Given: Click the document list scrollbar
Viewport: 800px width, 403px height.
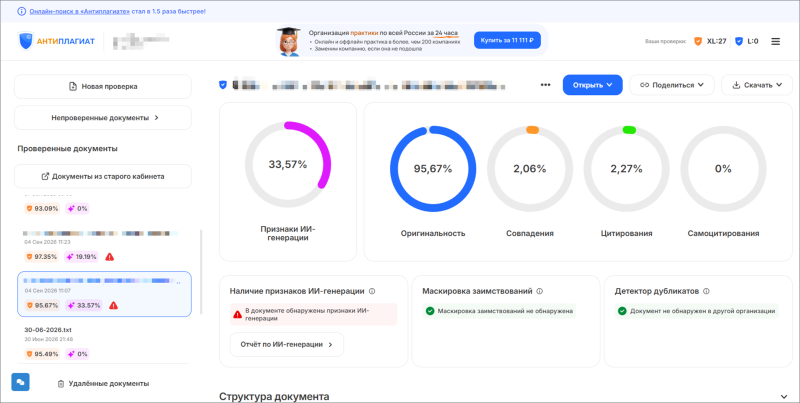Looking at the screenshot, I should (201, 272).
